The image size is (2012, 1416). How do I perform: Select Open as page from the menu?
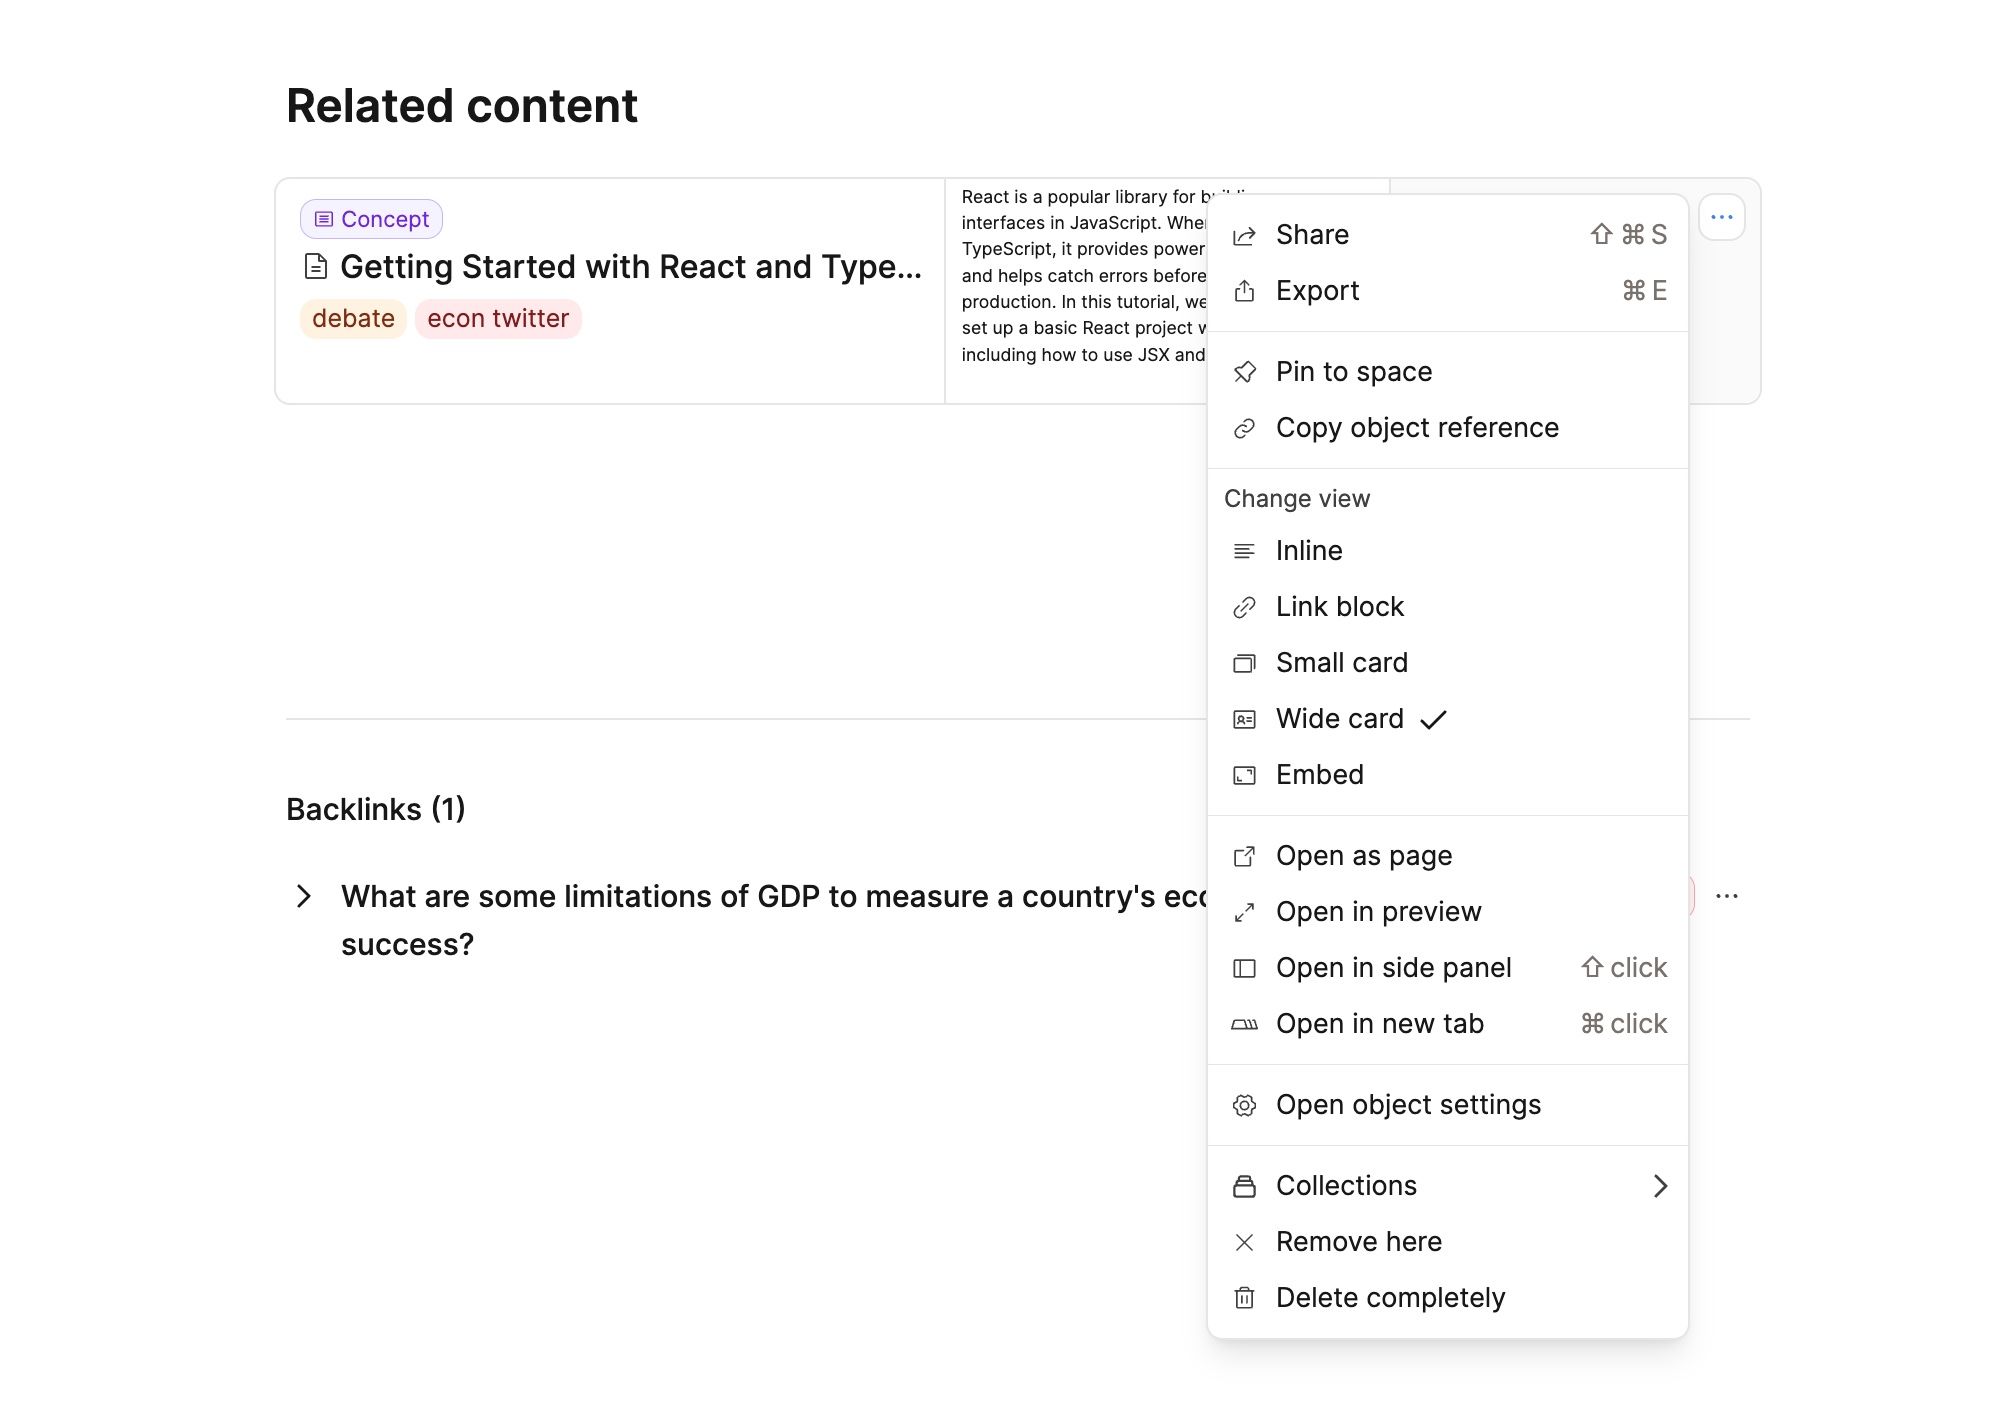(x=1364, y=855)
